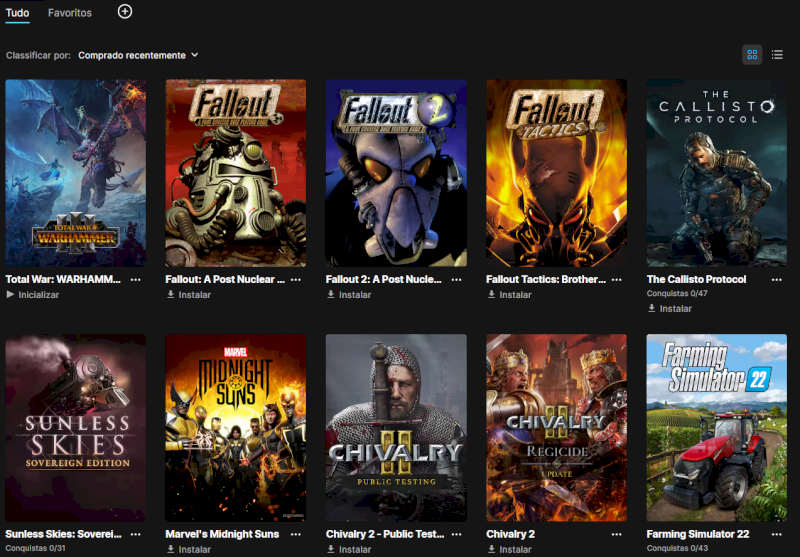This screenshot has height=557, width=800.
Task: Switch to list view layout
Action: [x=777, y=55]
